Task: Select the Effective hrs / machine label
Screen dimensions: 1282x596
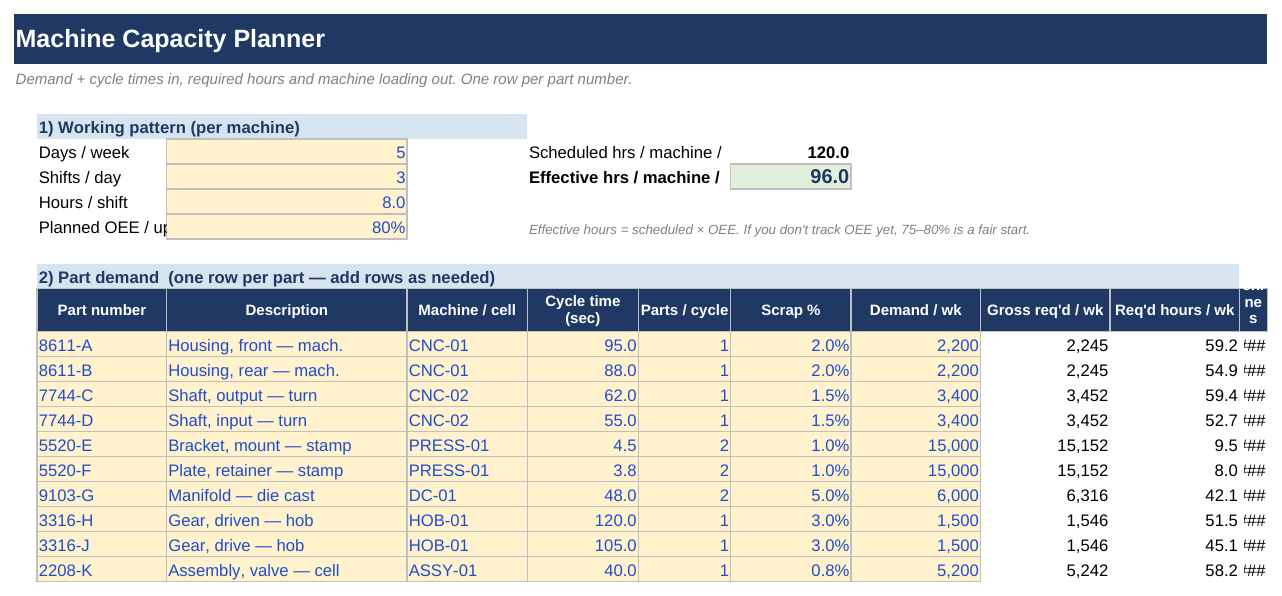Action: [x=624, y=177]
